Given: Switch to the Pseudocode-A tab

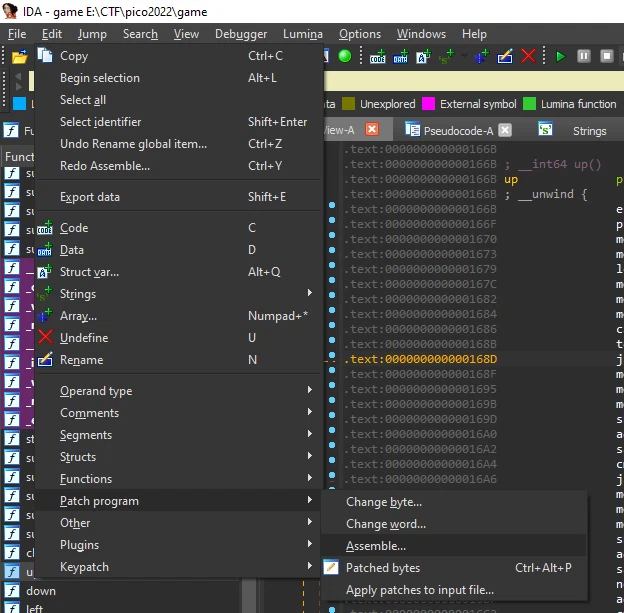Looking at the screenshot, I should coord(458,131).
